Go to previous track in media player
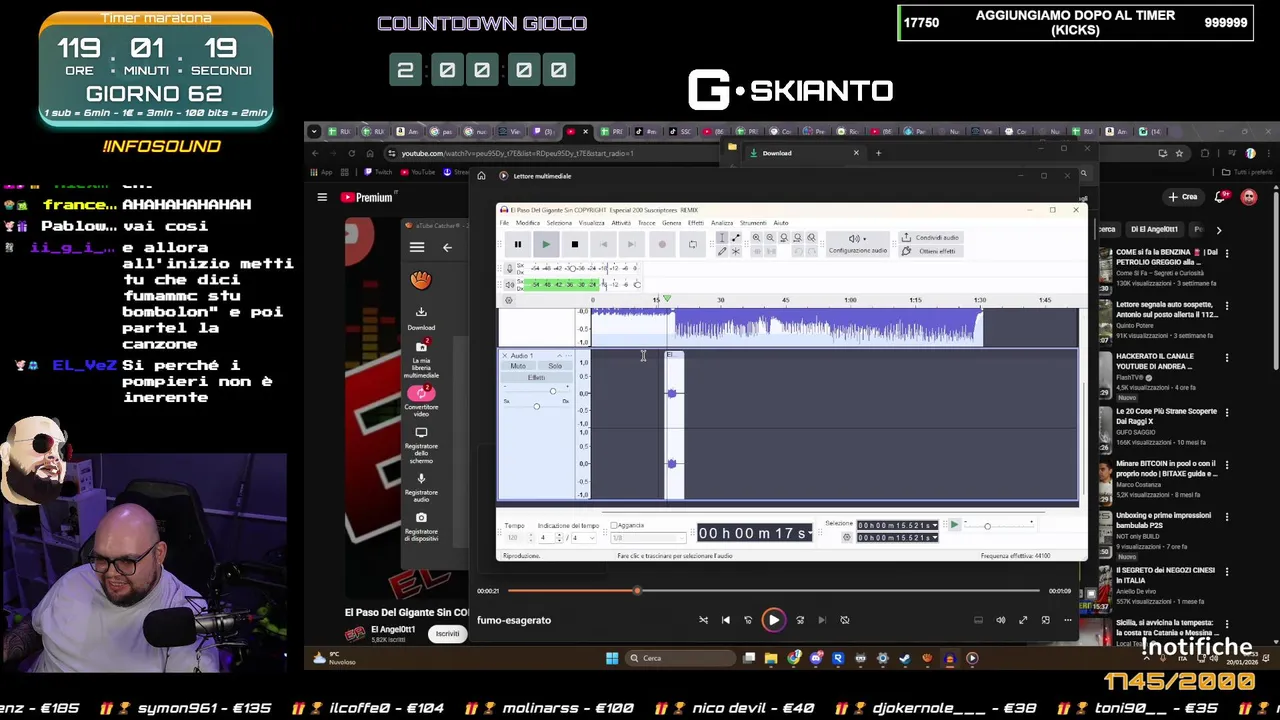This screenshot has width=1280, height=720. (726, 620)
